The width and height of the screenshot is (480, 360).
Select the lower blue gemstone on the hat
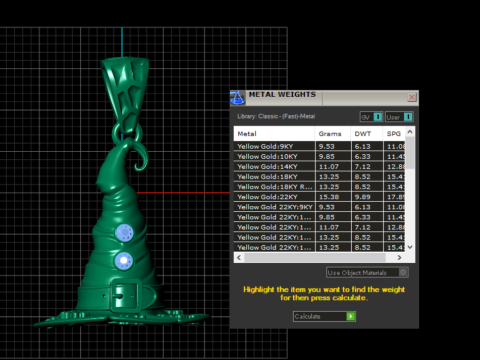click(x=124, y=261)
